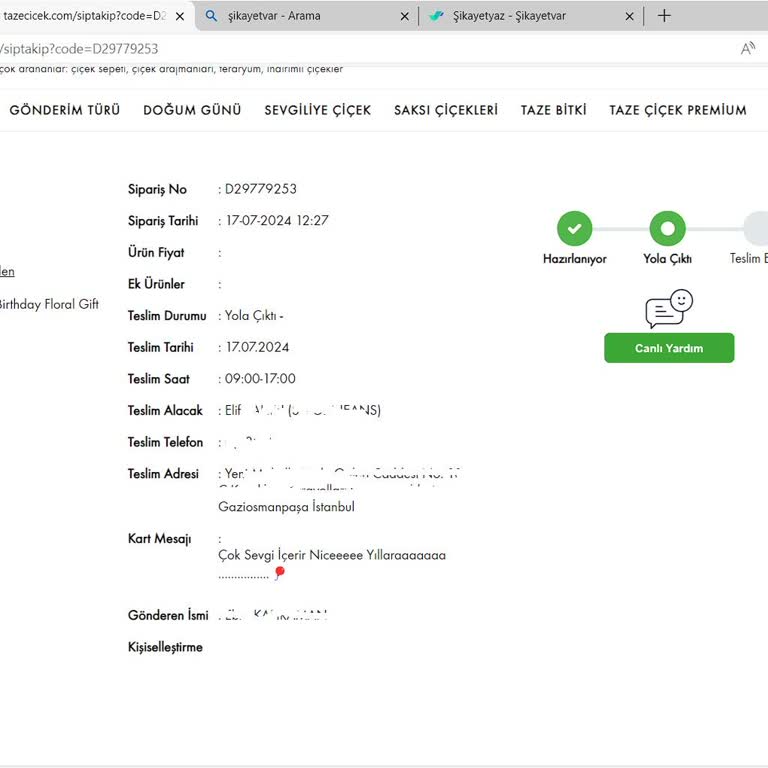This screenshot has width=768, height=768.
Task: Close the şikayetvar - Arama tab
Action: point(405,16)
